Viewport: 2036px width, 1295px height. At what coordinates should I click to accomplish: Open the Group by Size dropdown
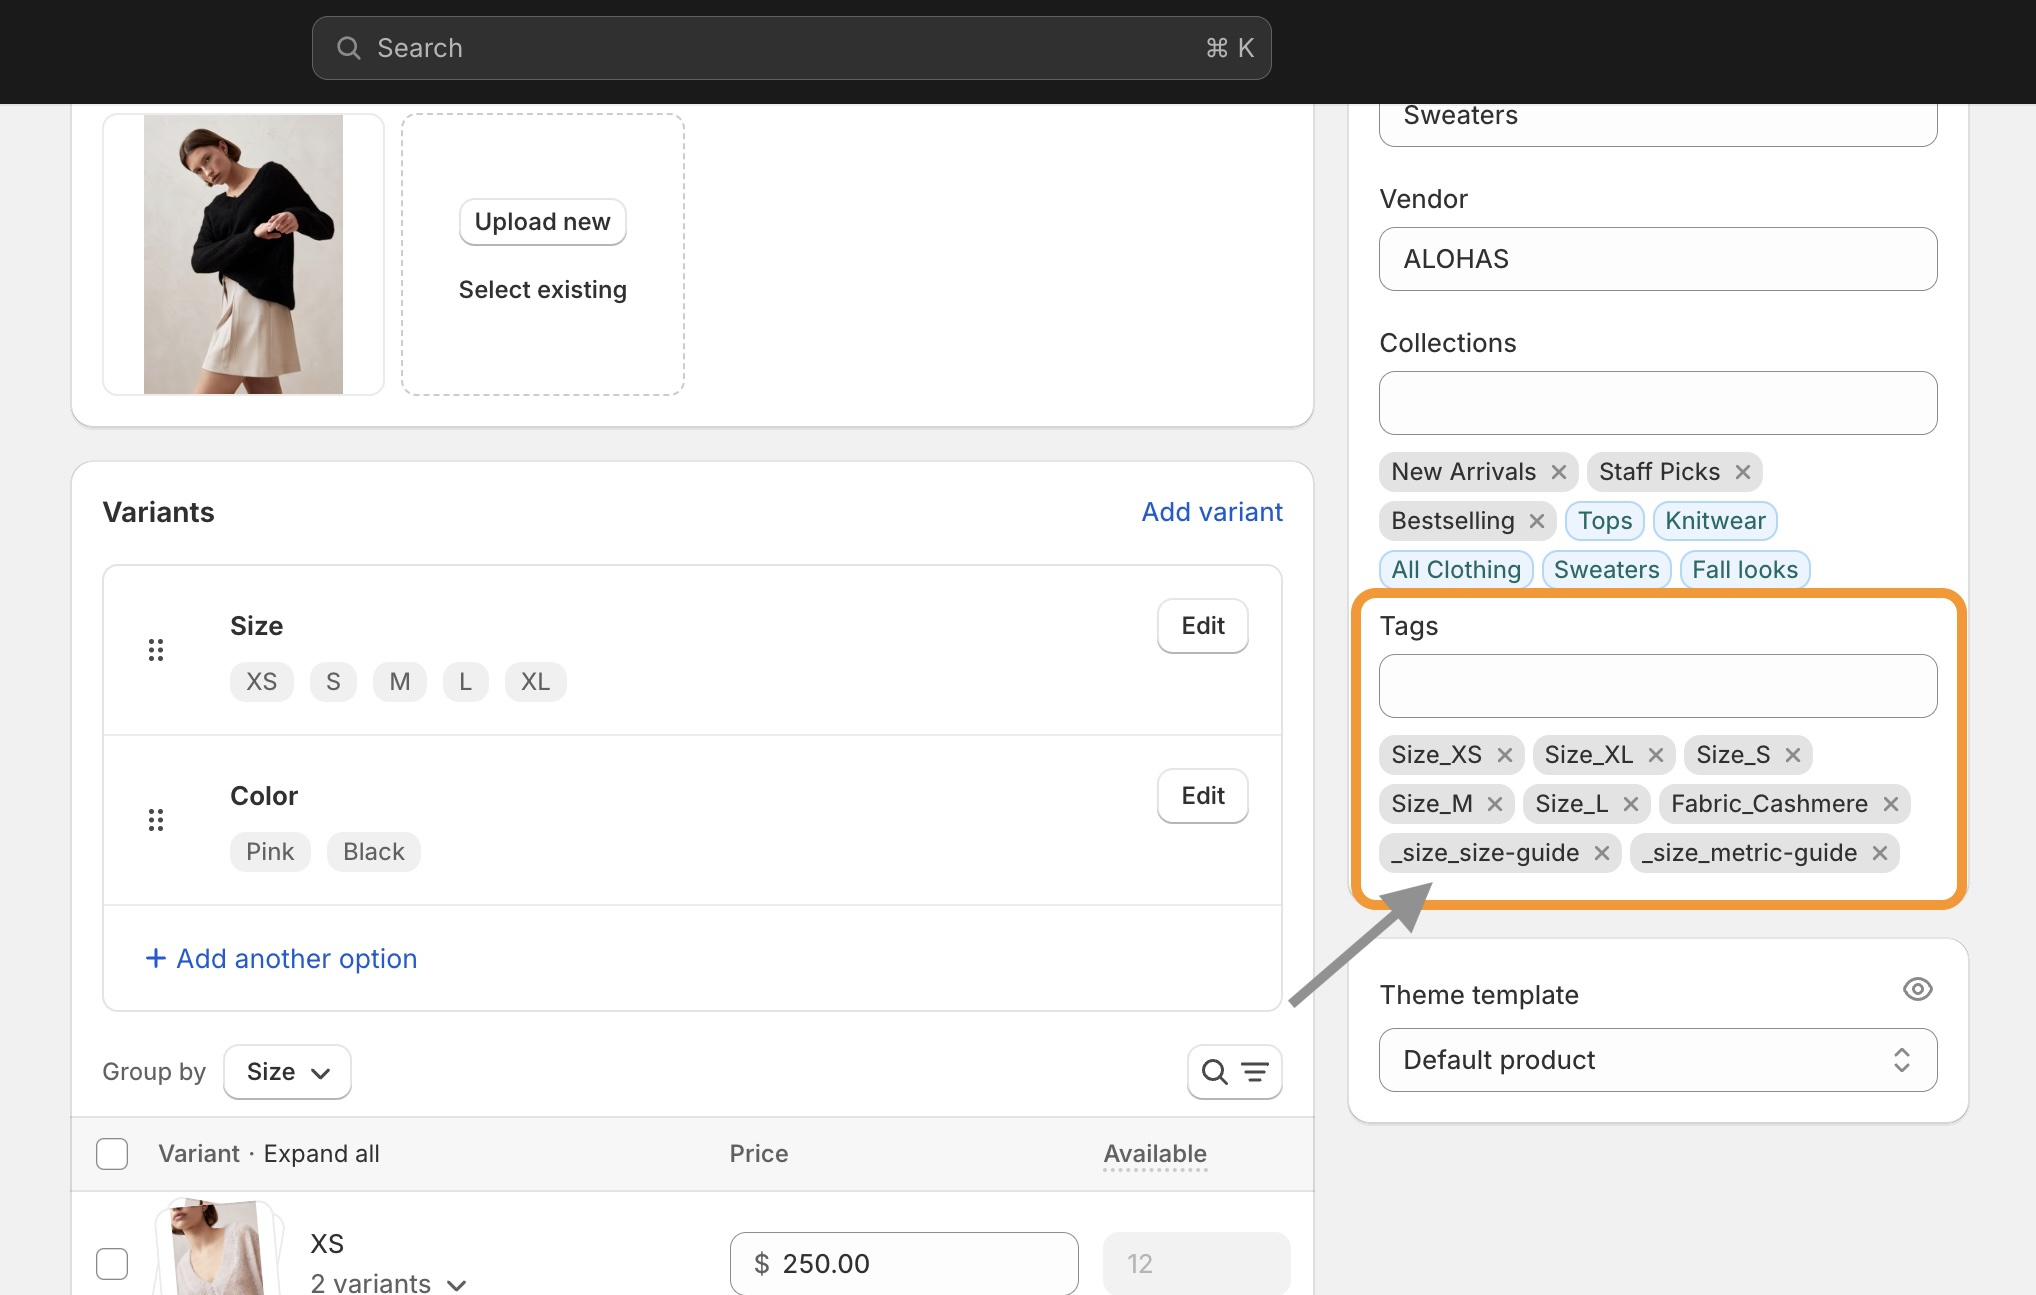[x=287, y=1072]
